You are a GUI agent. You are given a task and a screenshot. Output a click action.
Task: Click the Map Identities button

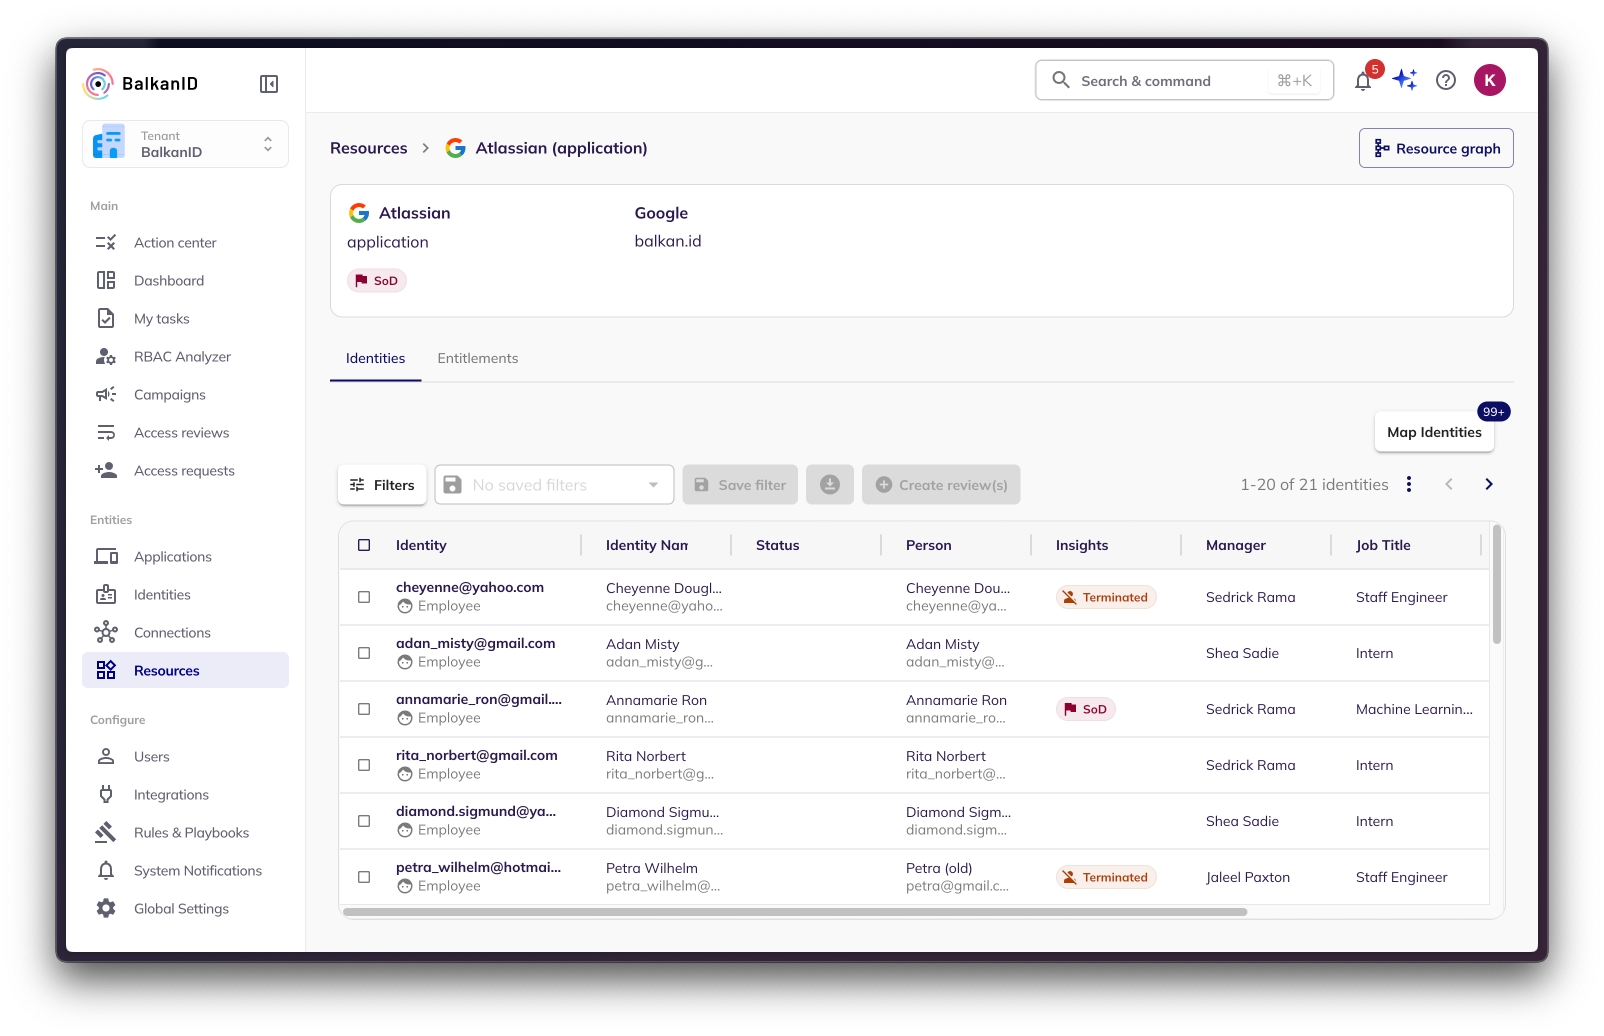[x=1434, y=433]
